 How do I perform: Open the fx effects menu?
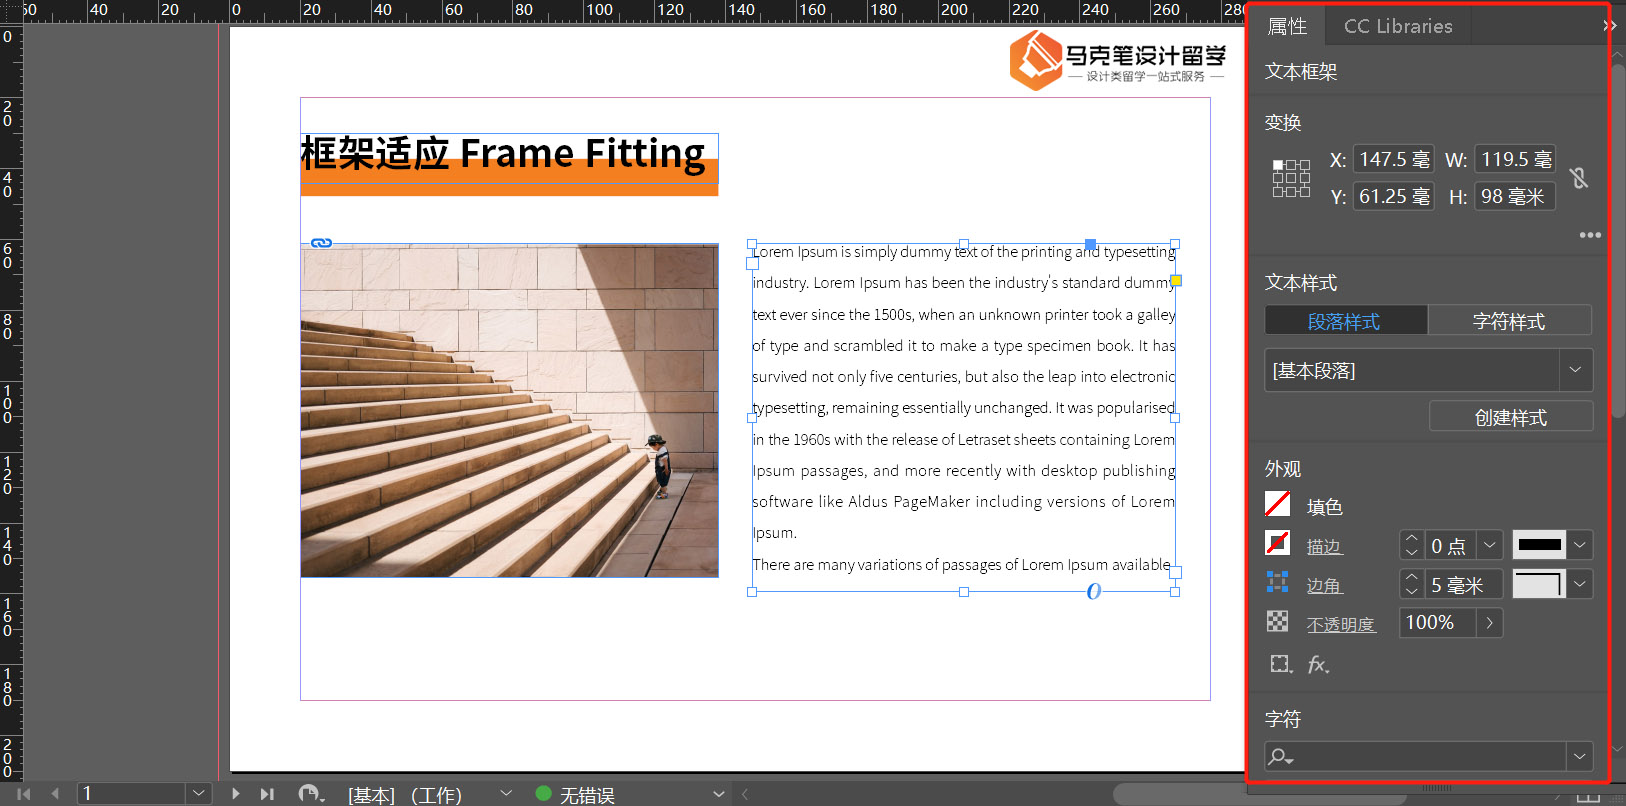point(1318,664)
